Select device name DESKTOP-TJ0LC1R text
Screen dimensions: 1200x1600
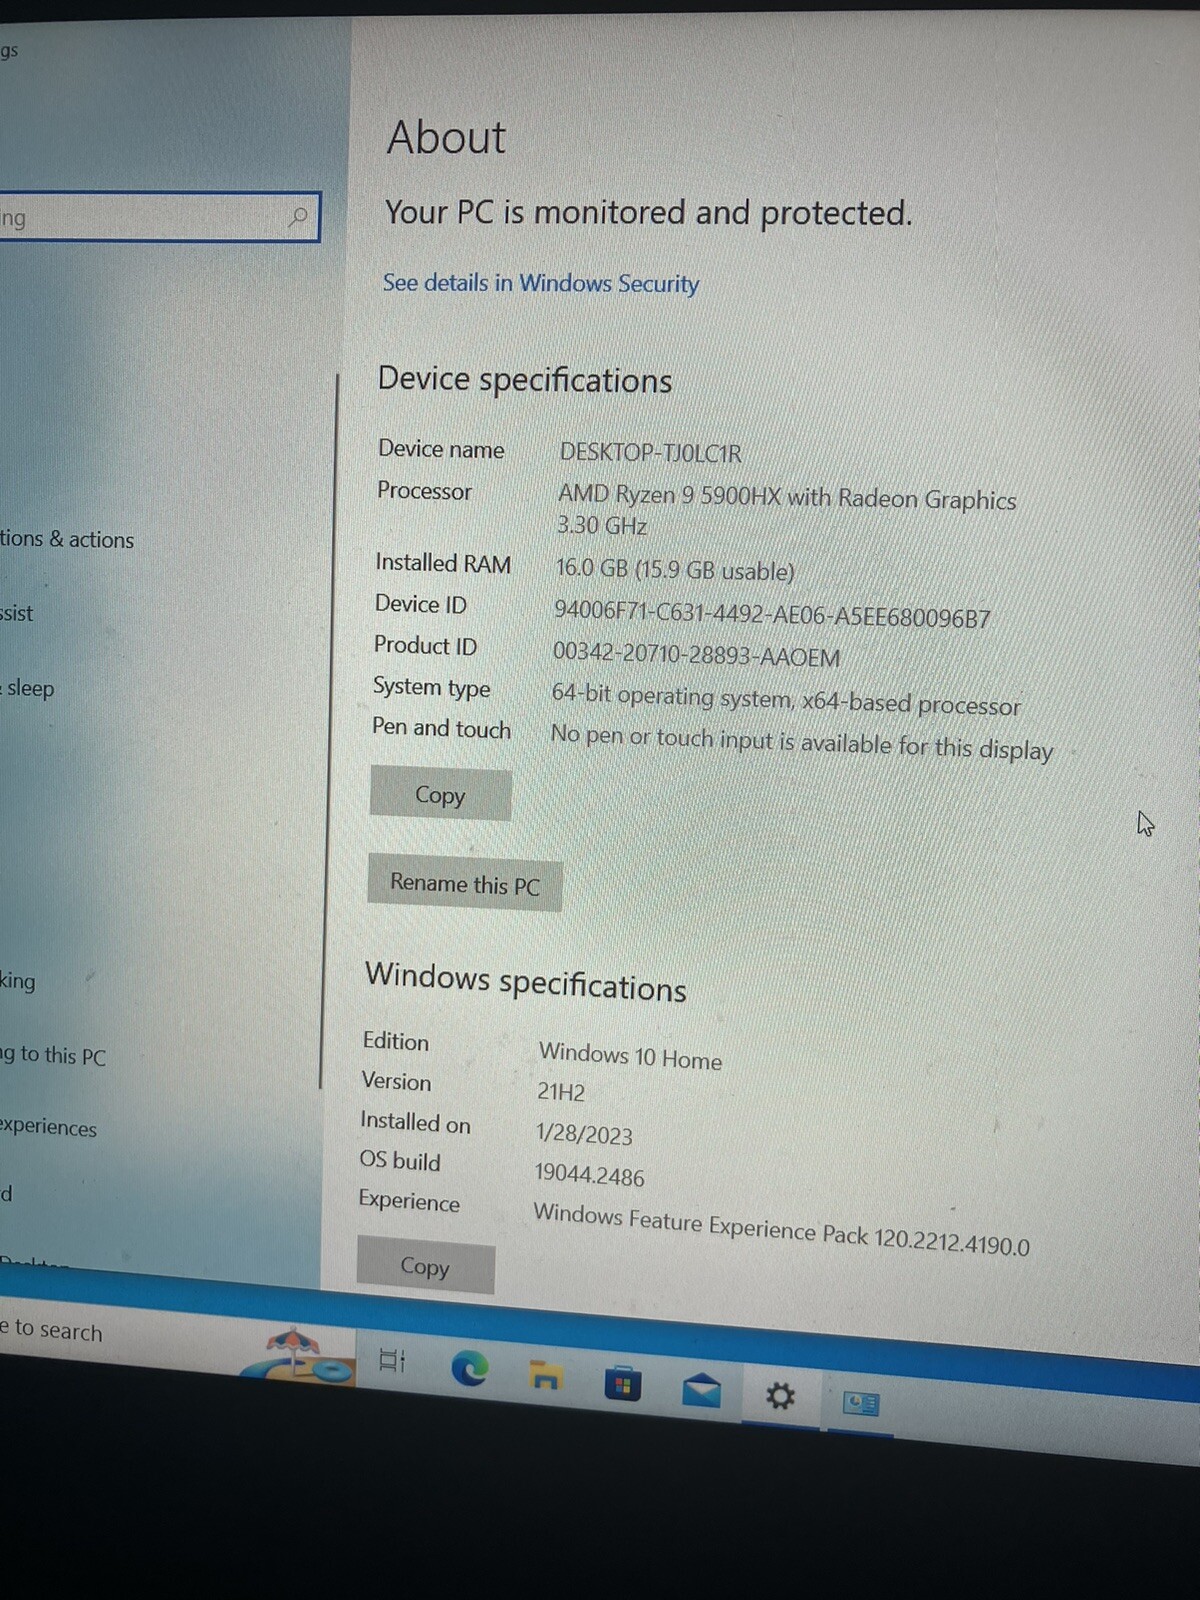[x=650, y=452]
